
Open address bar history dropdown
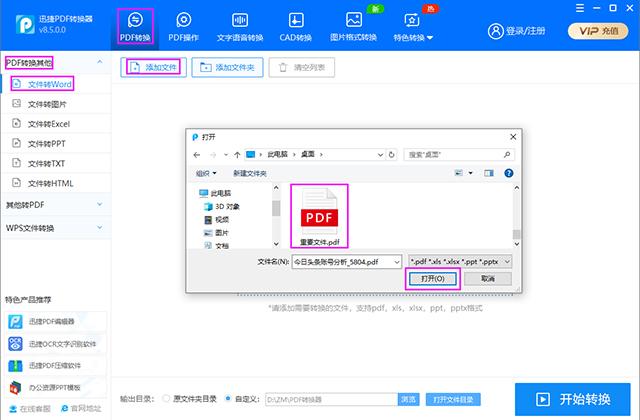point(380,155)
